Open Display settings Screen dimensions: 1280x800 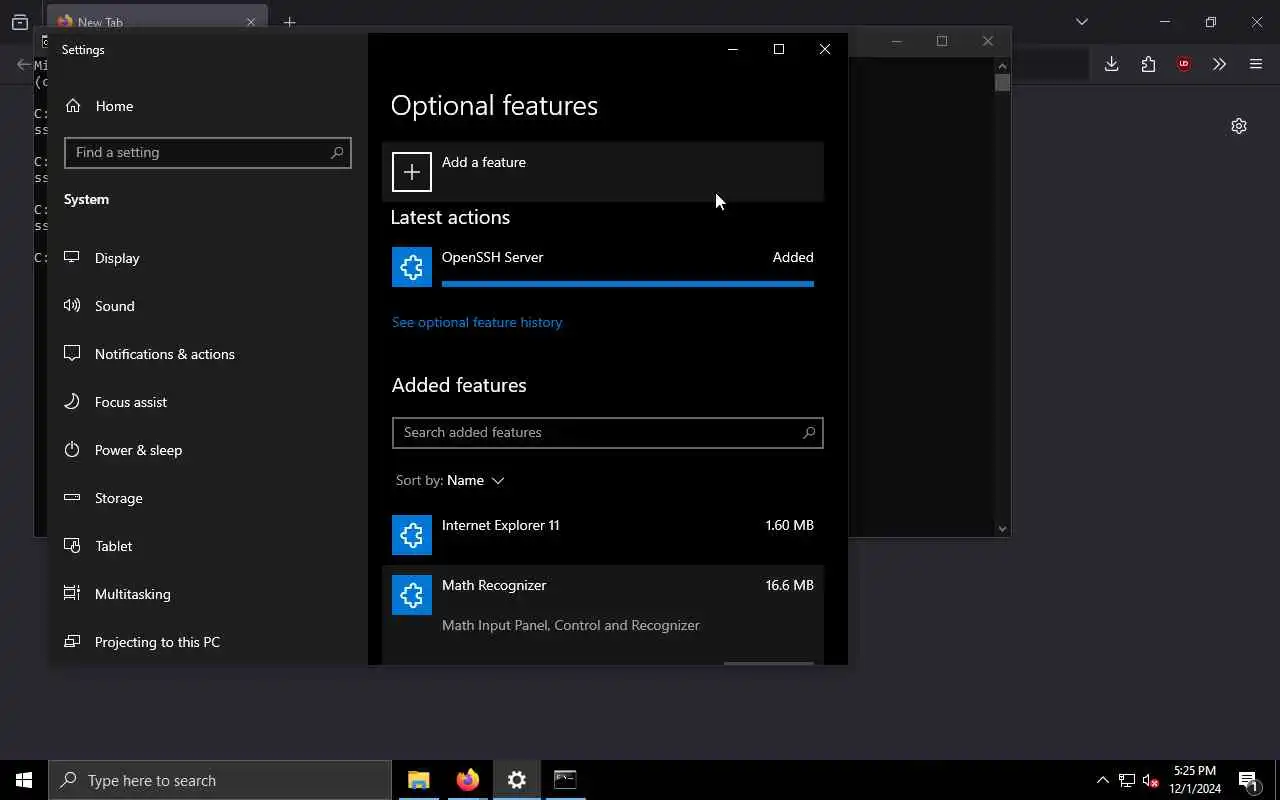[207, 258]
